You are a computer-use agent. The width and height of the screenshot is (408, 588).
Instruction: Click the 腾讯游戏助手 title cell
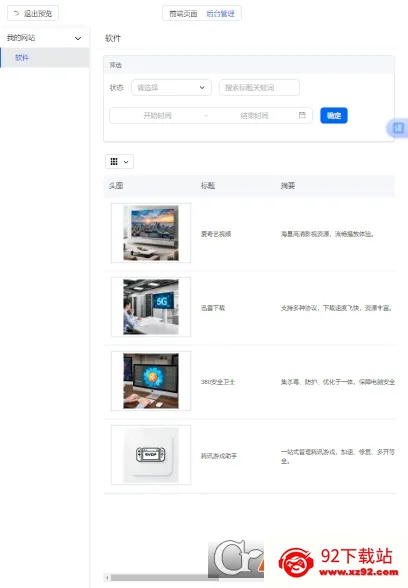[x=219, y=456]
